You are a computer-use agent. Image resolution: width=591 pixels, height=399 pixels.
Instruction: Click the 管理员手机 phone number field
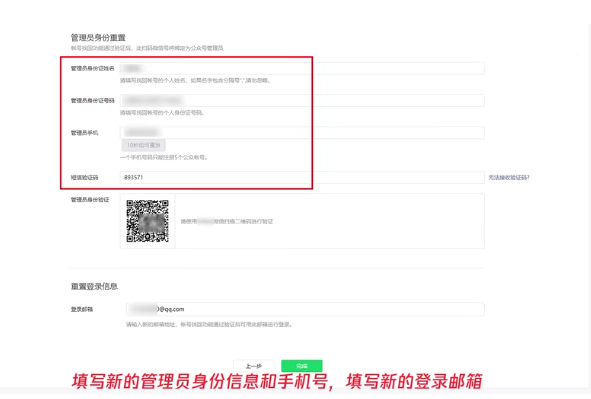click(x=302, y=133)
